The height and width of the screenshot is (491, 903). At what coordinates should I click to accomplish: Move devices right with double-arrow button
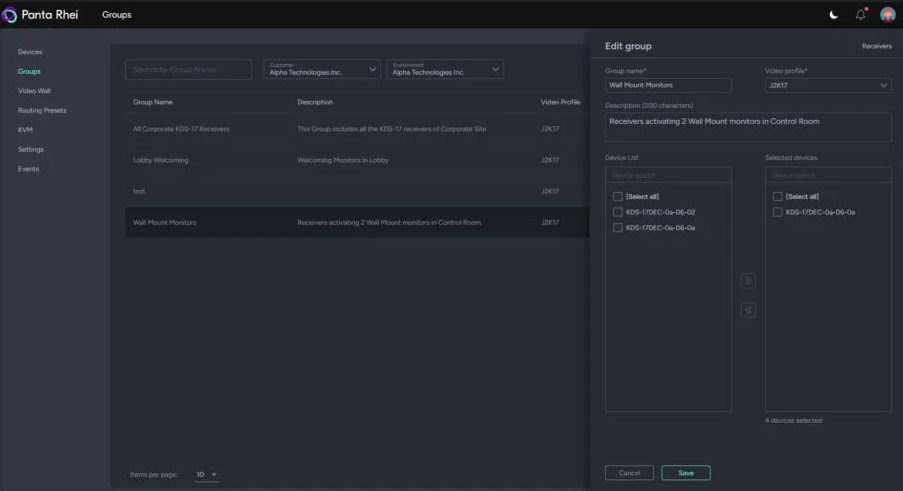pos(748,281)
